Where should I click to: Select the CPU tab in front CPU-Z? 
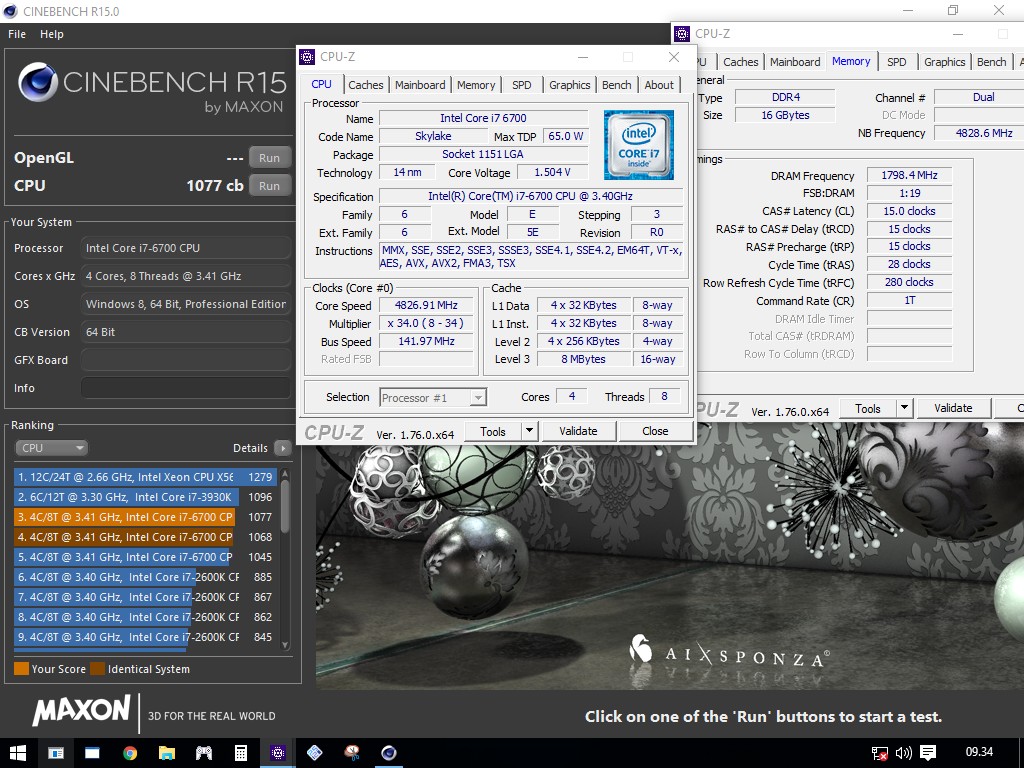(321, 84)
